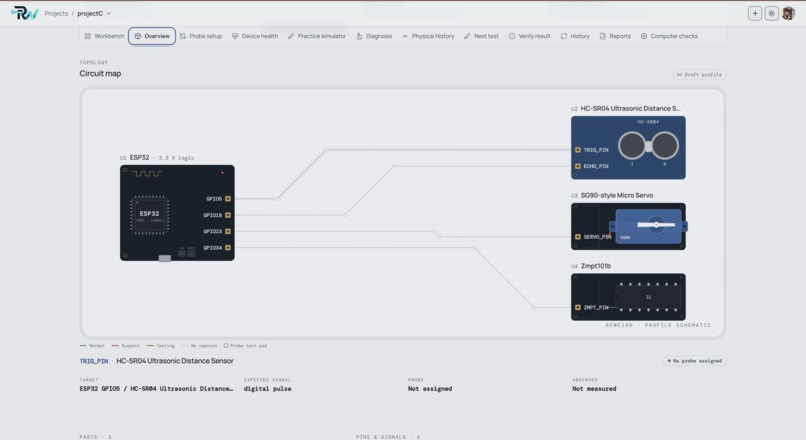Click the No probe assigned badge
The image size is (806, 440).
(694, 361)
